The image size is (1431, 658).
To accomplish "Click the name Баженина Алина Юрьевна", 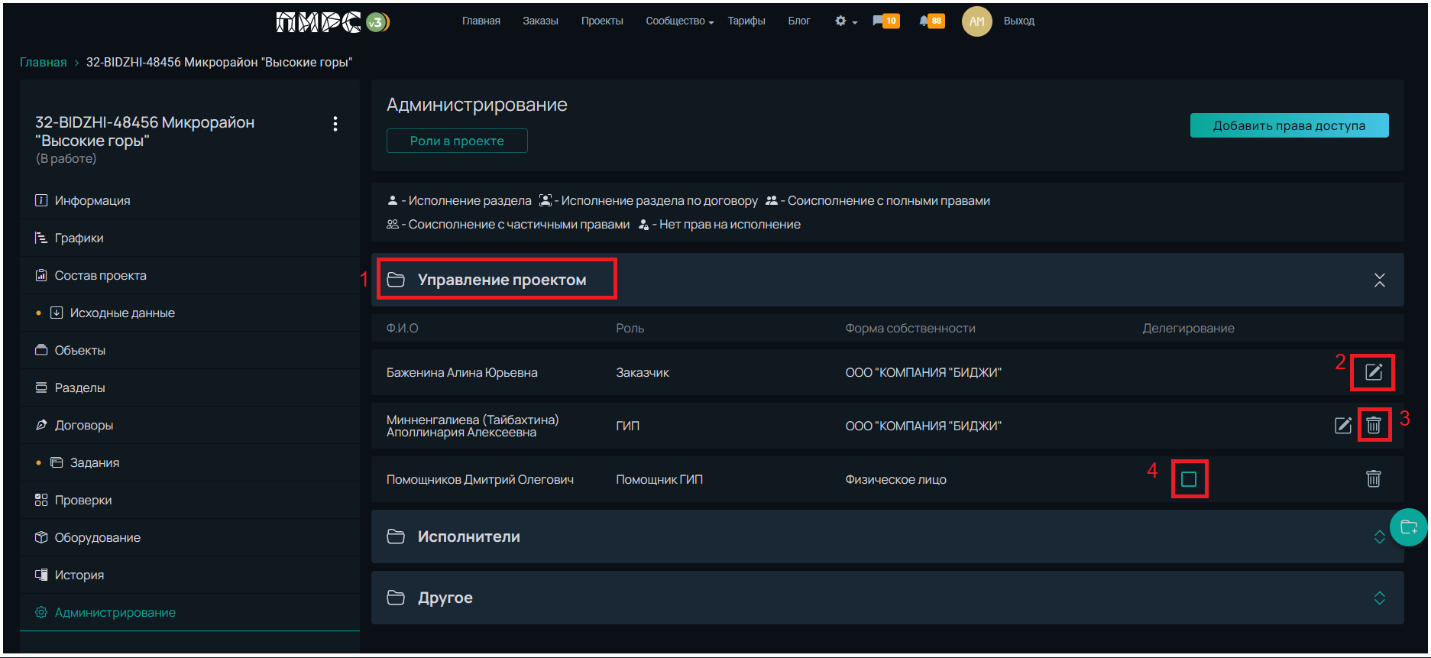I will coord(462,372).
